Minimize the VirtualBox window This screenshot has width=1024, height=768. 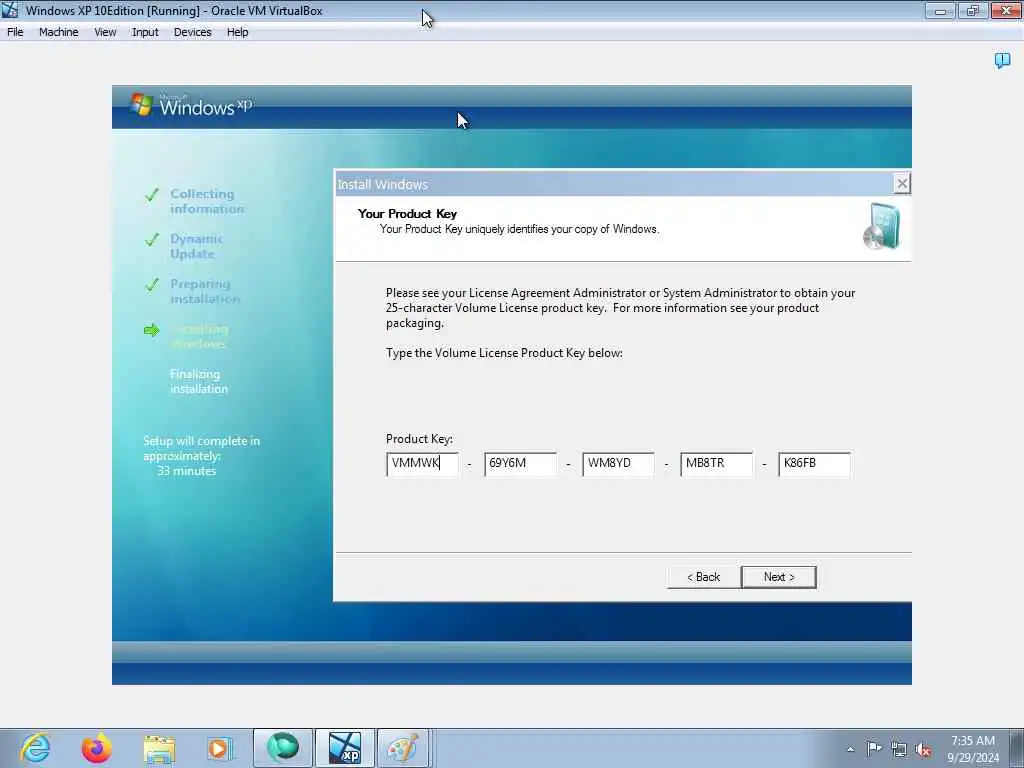[940, 10]
